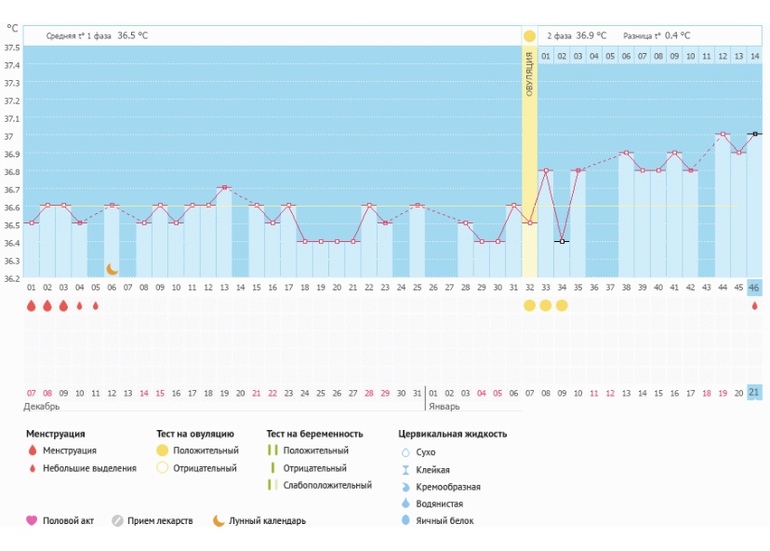Click the yellow circle above the ОВУЛЯЦИЯ column
The width and height of the screenshot is (770, 551).
click(529, 36)
